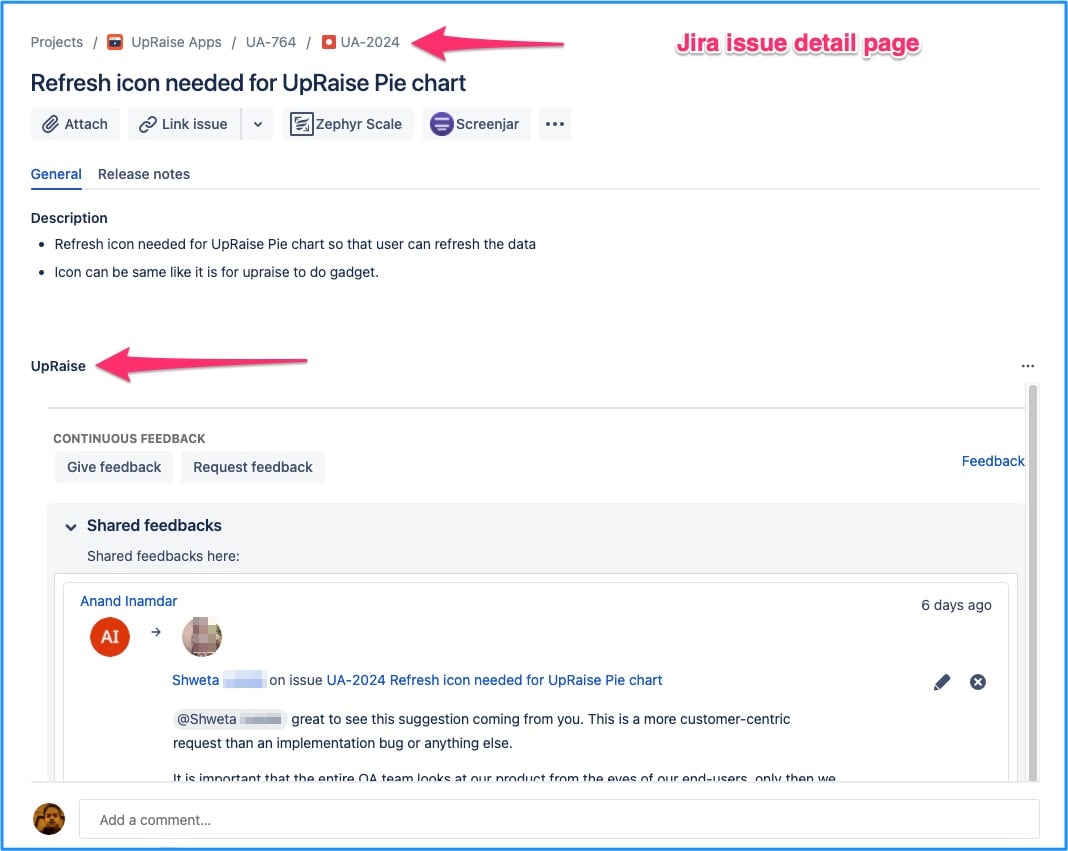
Task: Go to UpRaise Apps project breadcrumb
Action: 176,42
